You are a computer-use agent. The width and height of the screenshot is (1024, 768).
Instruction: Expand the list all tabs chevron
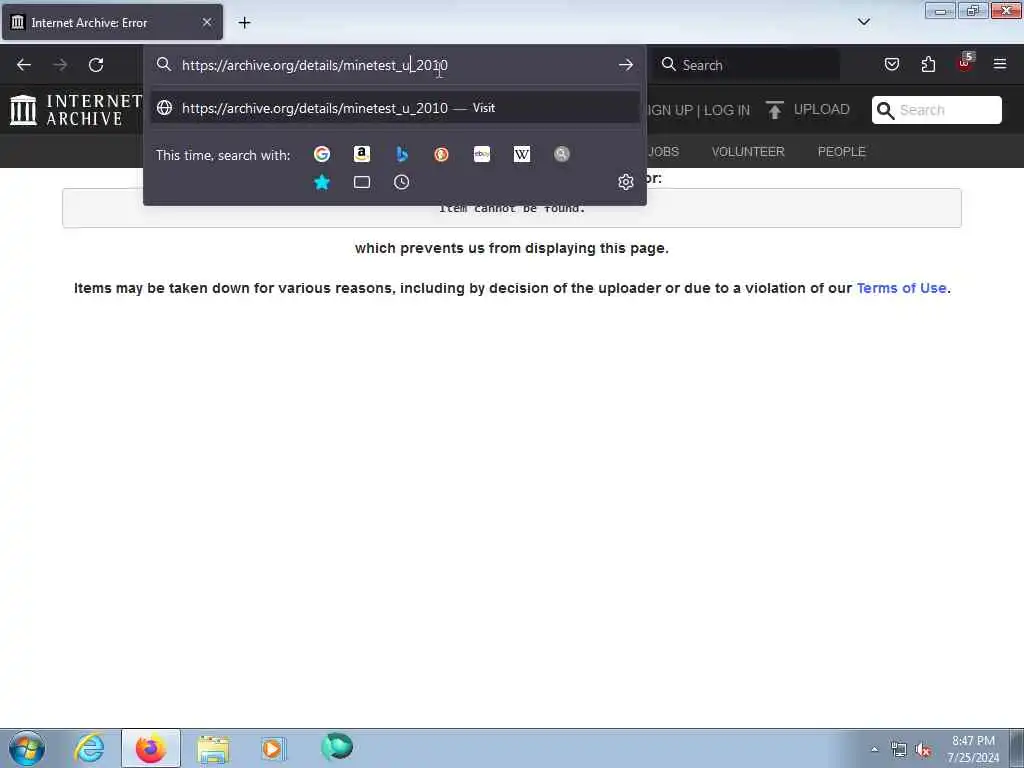(x=864, y=22)
